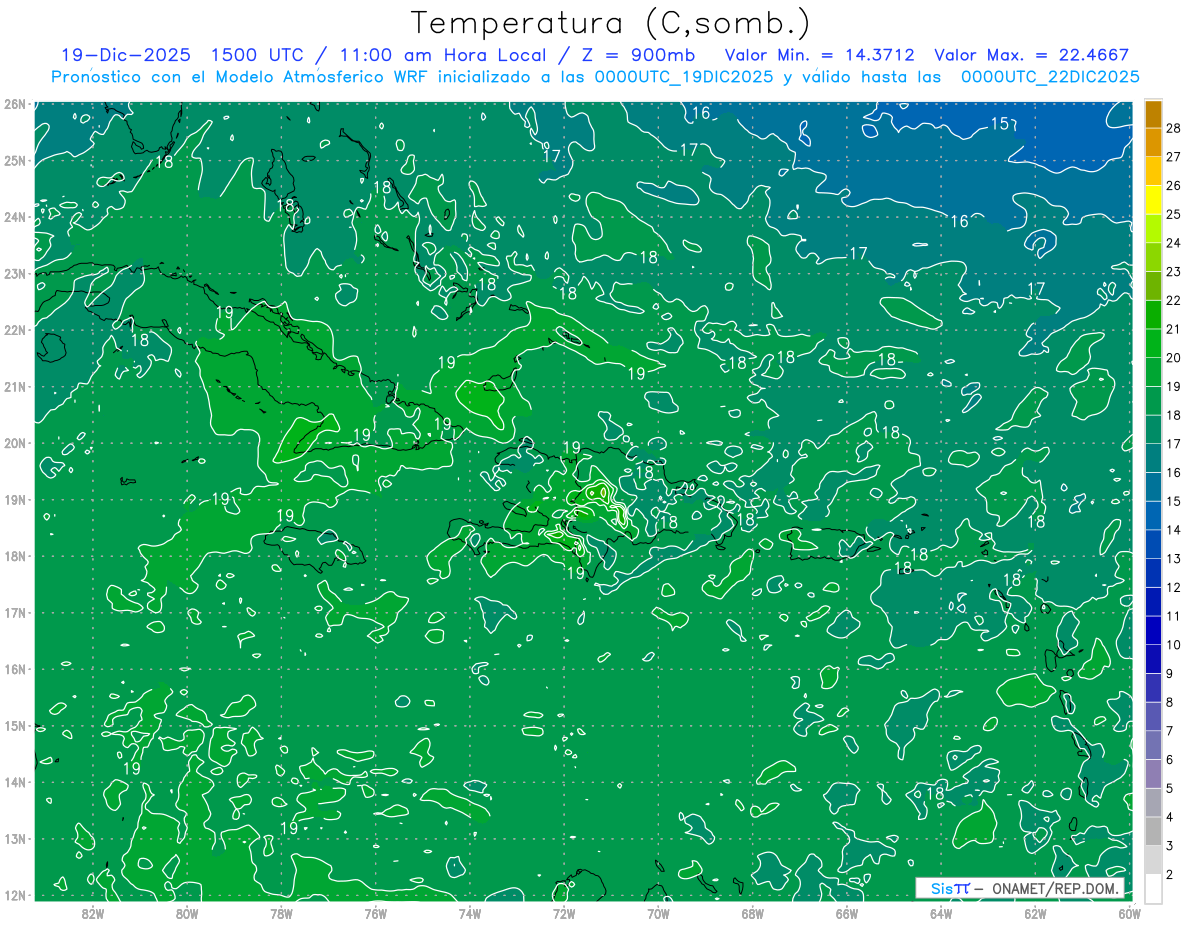Click the '19N' latitude axis label
Viewport: 1200px width, 927px height.
[16, 499]
